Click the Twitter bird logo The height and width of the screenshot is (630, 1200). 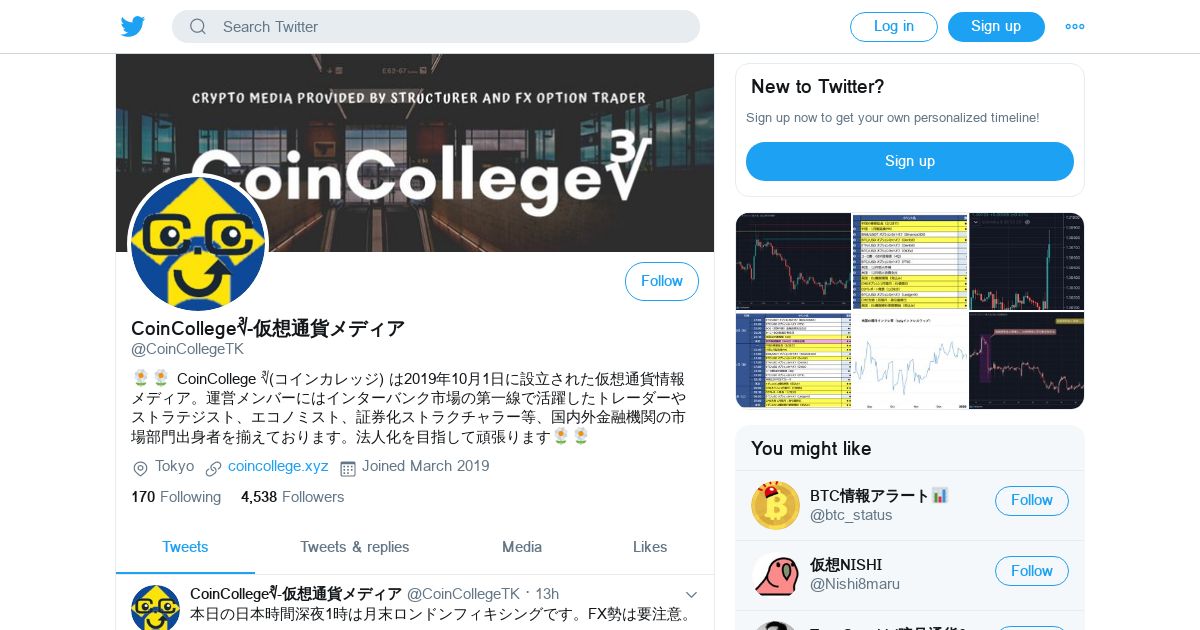[x=133, y=26]
